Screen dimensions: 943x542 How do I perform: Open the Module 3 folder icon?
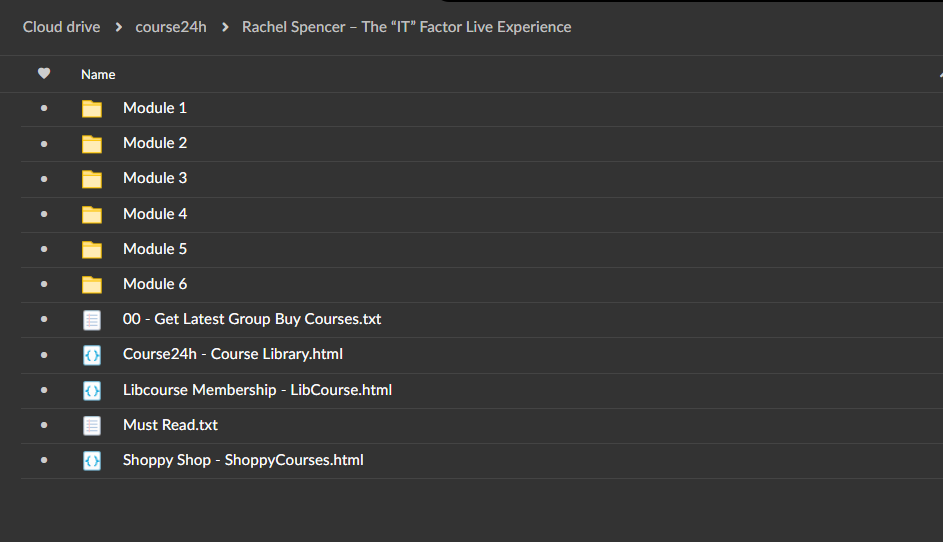91,179
